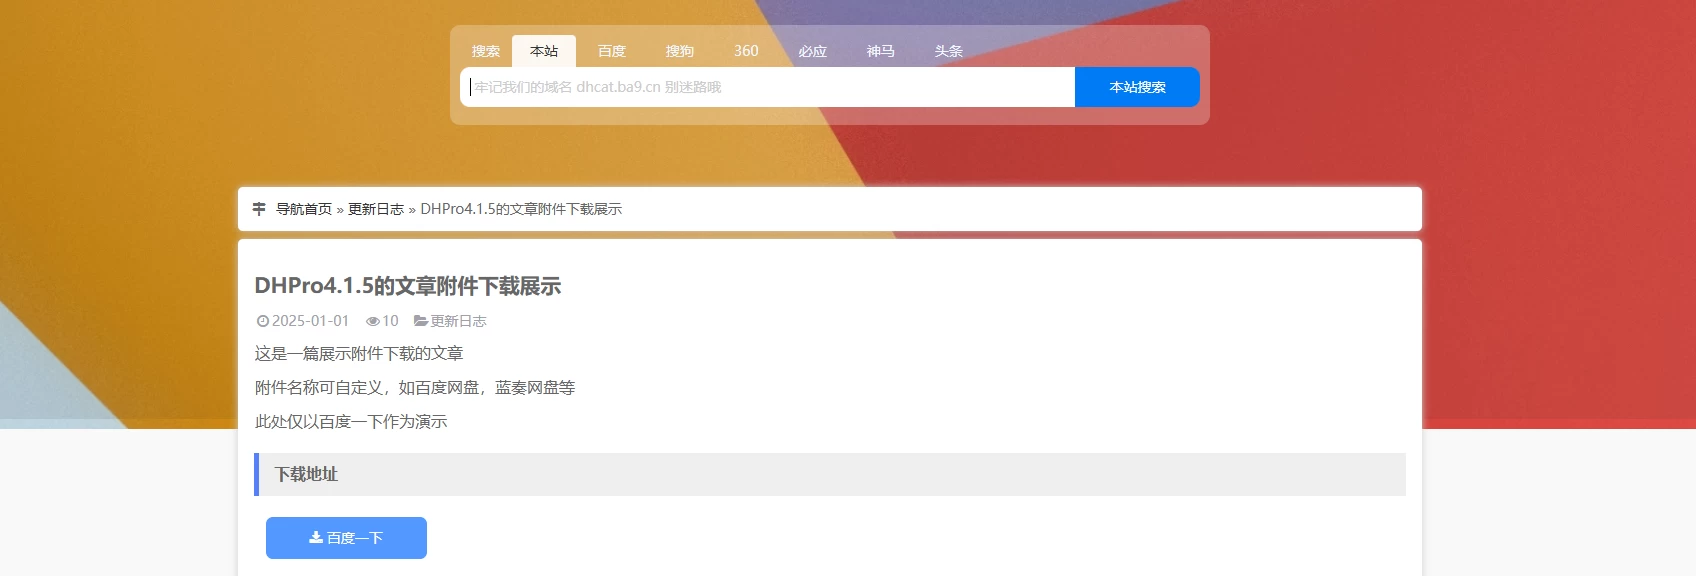The height and width of the screenshot is (576, 1696).
Task: Switch to the 搜狗 search tab
Action: pos(680,51)
